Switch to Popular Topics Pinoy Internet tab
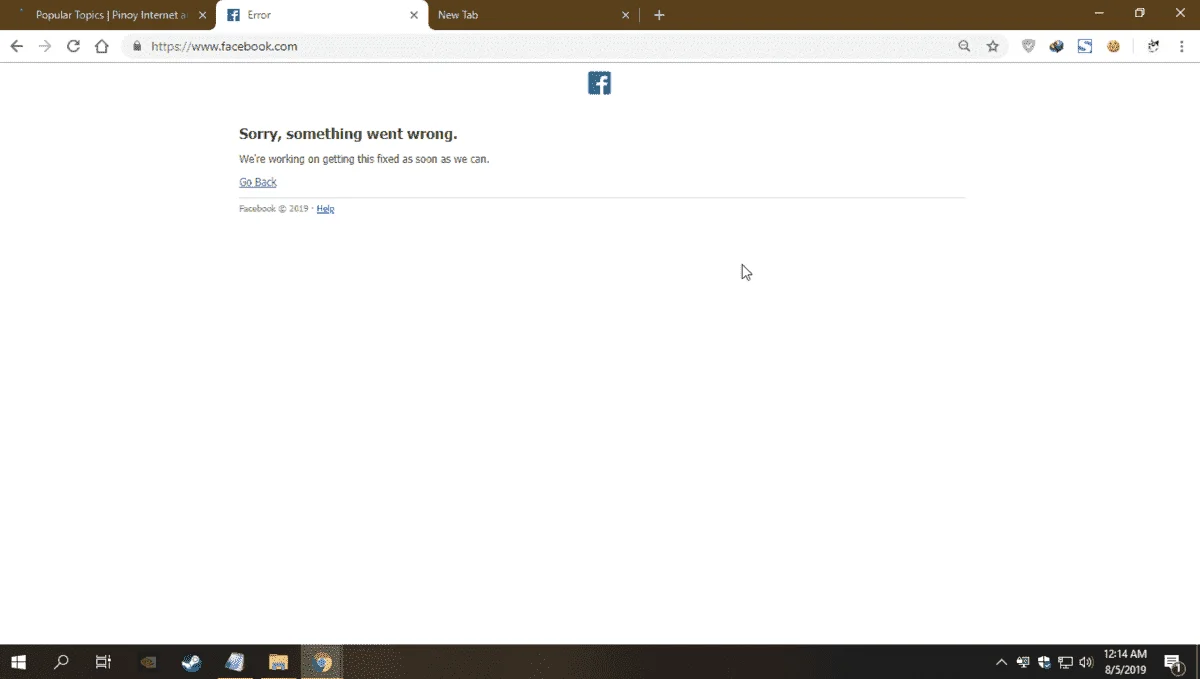The image size is (1200, 679). coord(110,15)
